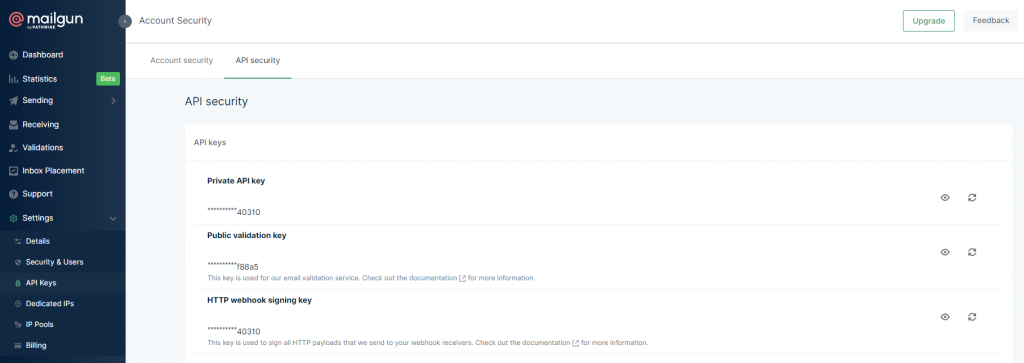Click the Mailgun logo

coord(45,20)
